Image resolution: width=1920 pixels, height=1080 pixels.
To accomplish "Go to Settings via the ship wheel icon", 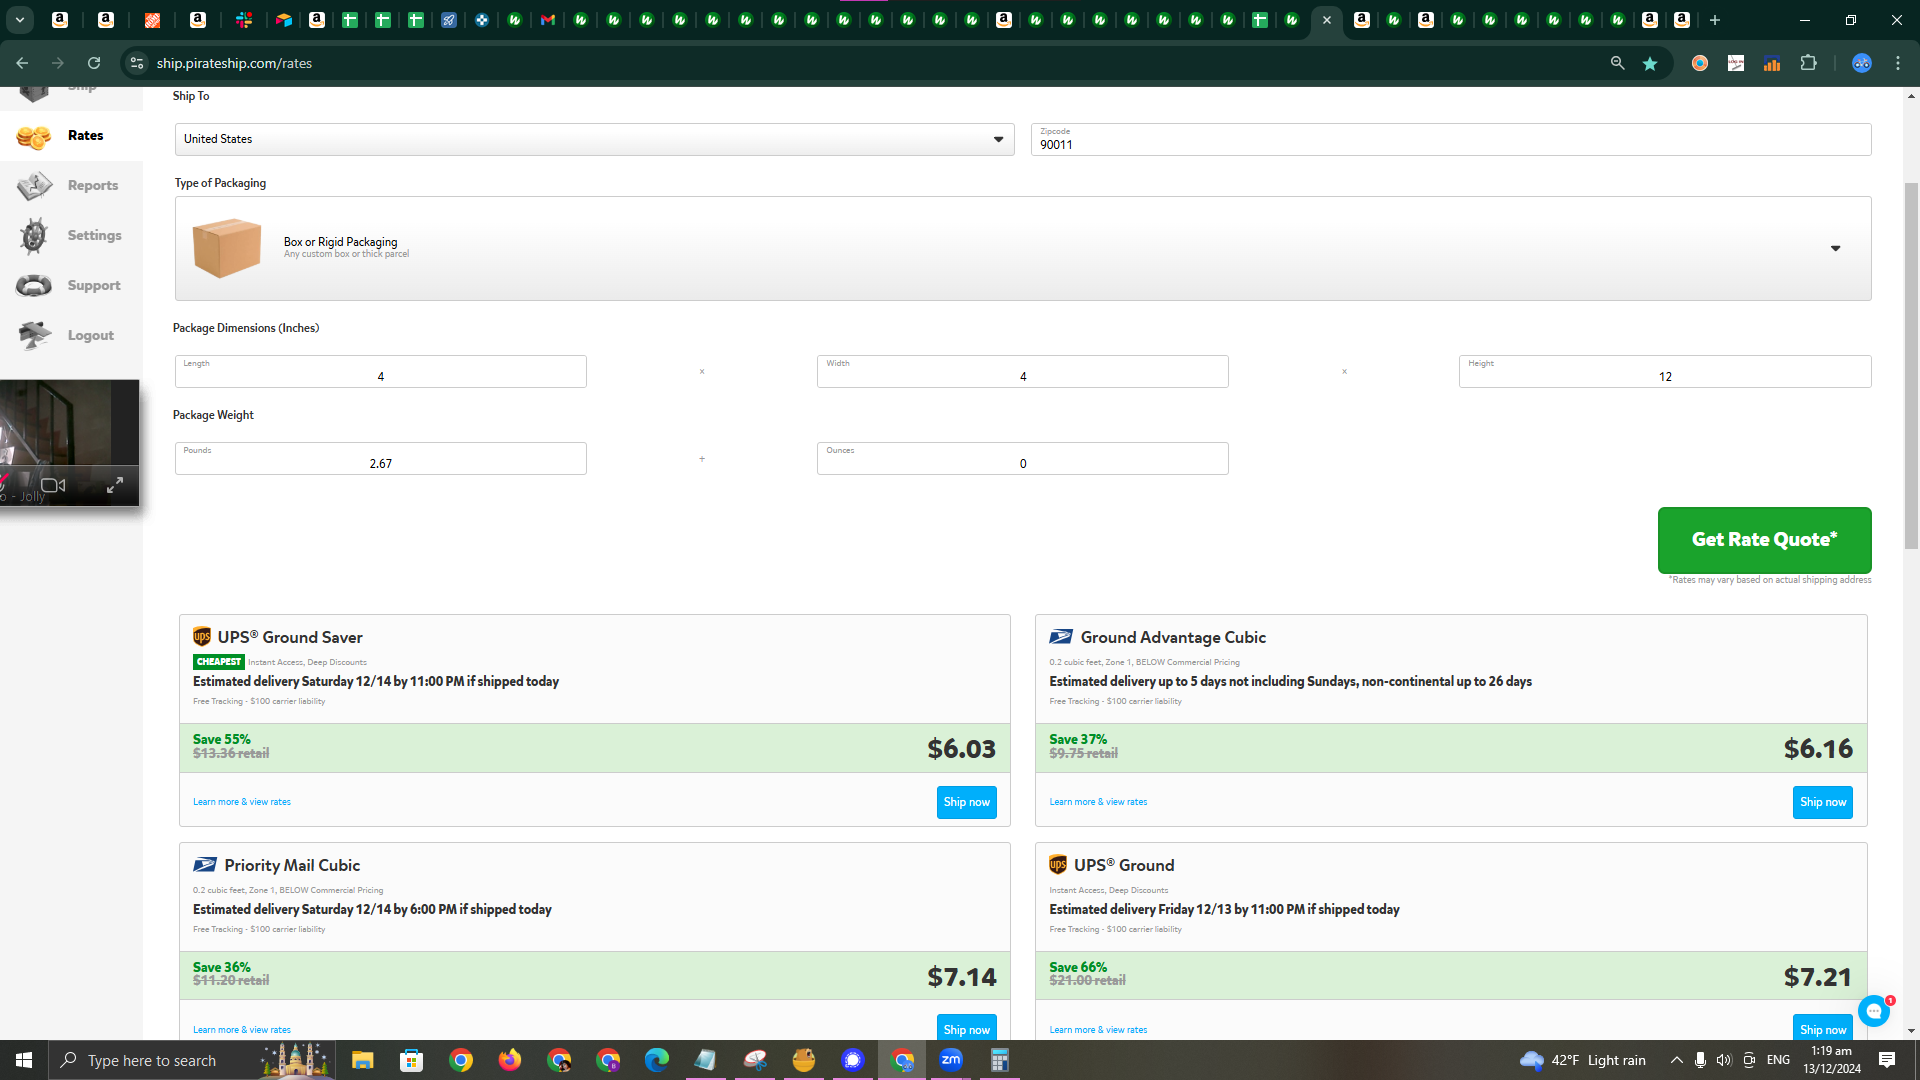I will click(x=34, y=236).
